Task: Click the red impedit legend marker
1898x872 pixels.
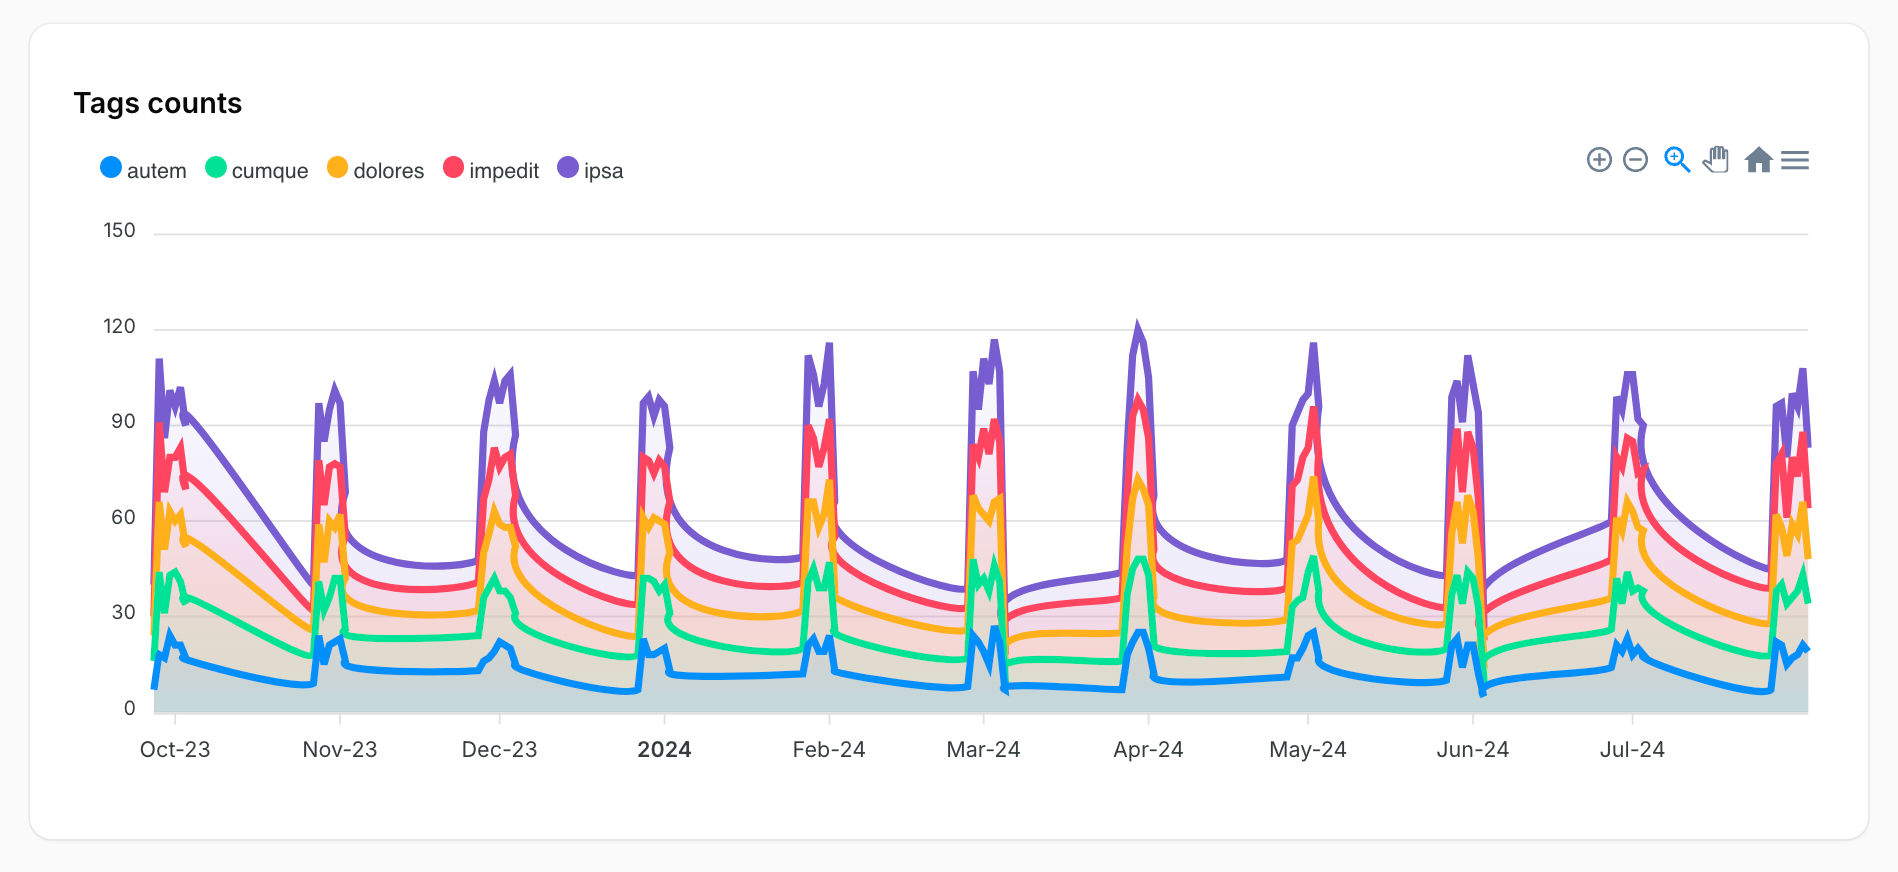Action: [x=454, y=168]
